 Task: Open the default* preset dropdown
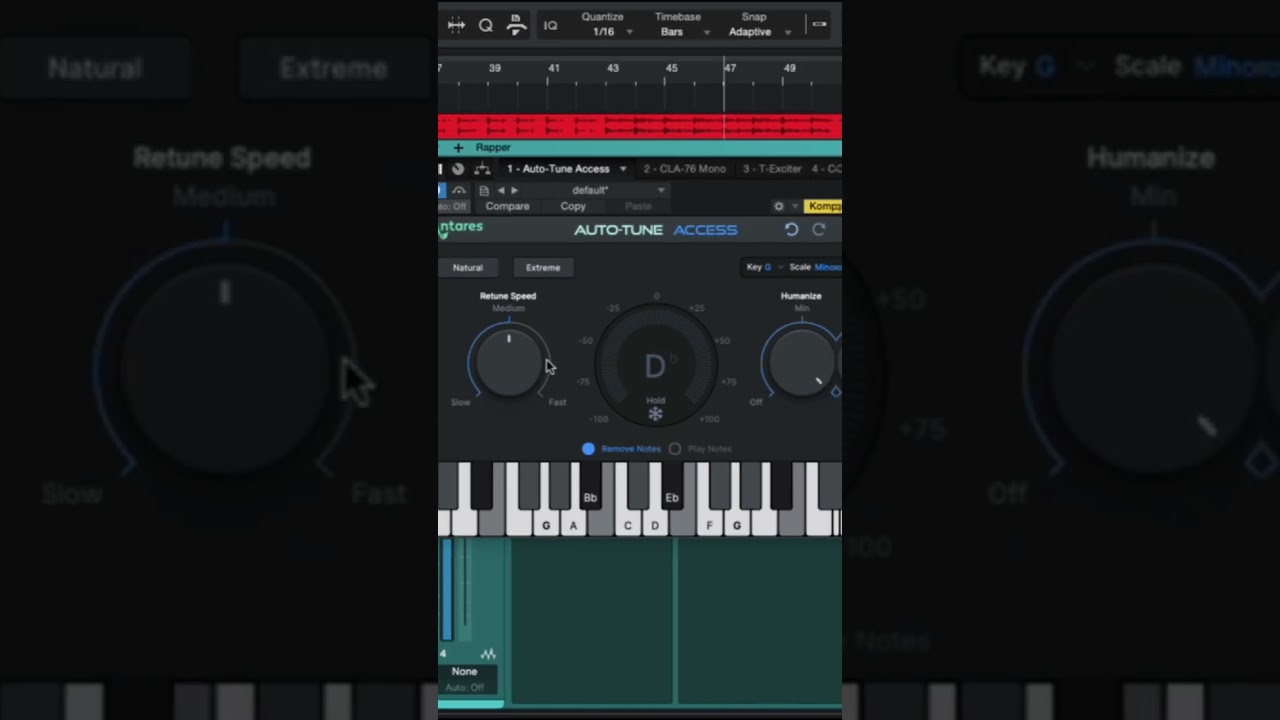click(x=594, y=190)
